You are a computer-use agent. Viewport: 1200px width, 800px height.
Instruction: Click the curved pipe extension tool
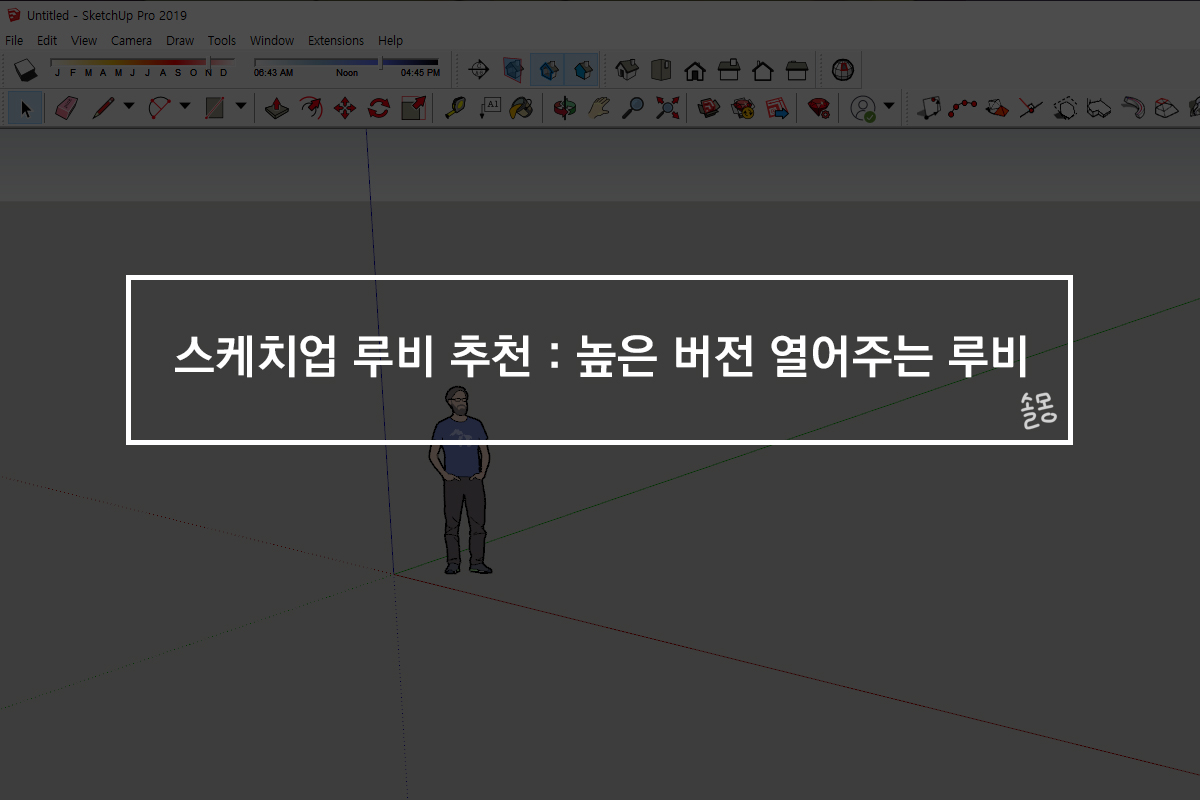(1133, 108)
